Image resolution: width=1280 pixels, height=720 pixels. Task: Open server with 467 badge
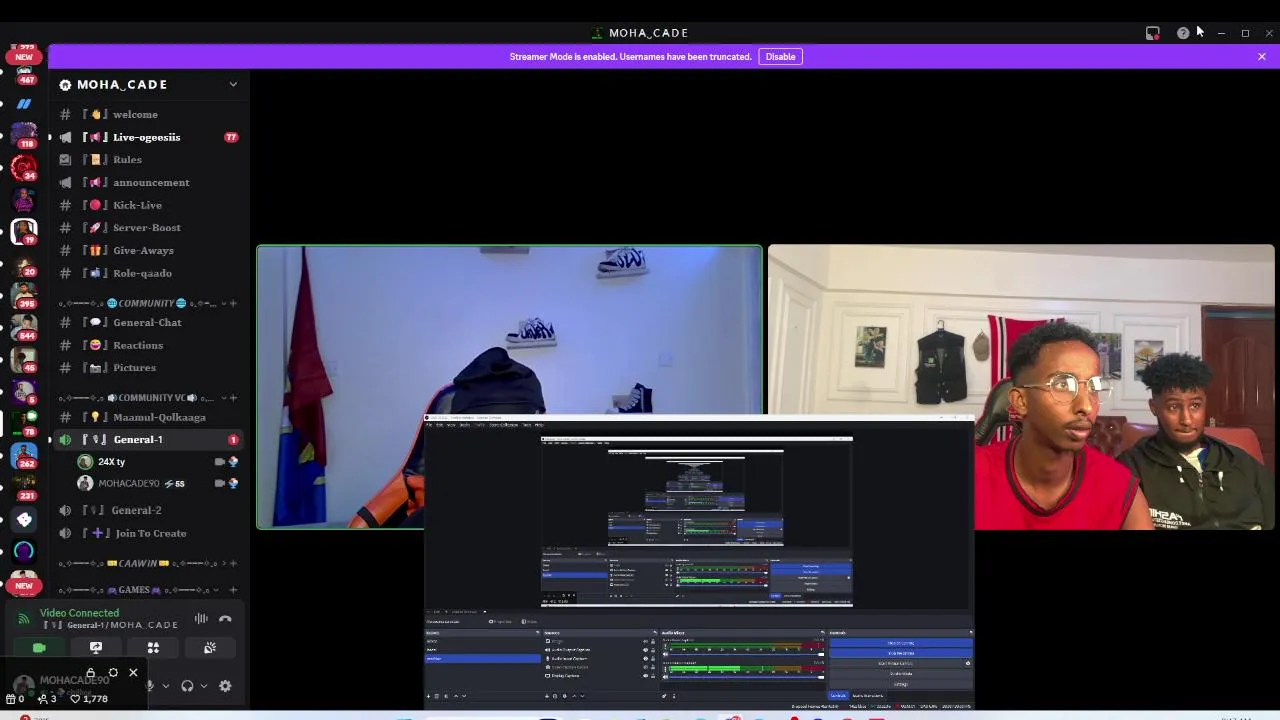click(24, 75)
